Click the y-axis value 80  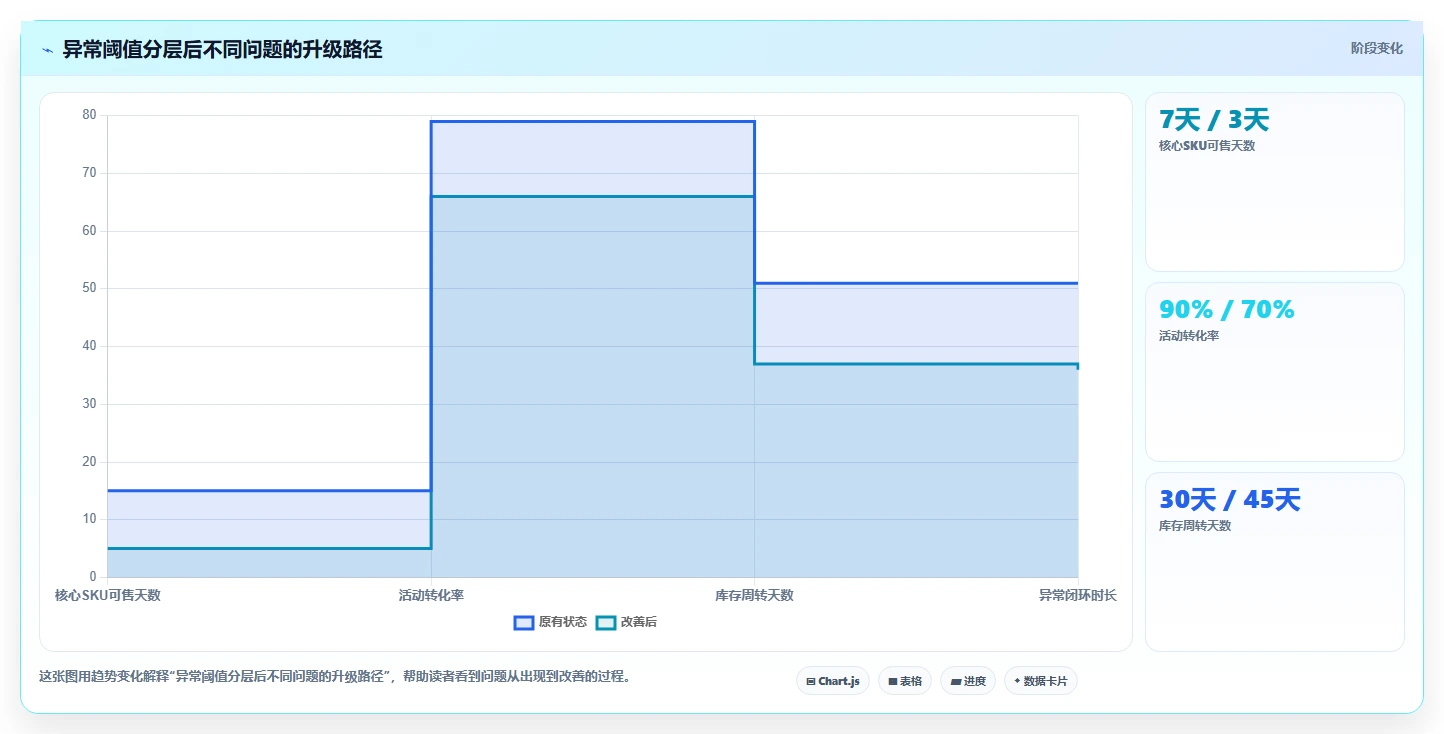pyautogui.click(x=90, y=115)
